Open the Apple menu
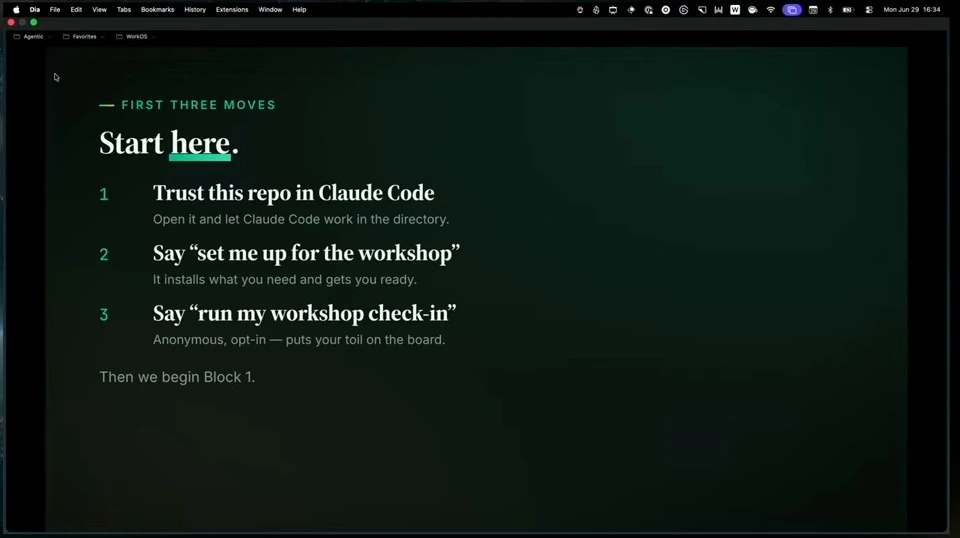The image size is (960, 538). [17, 10]
